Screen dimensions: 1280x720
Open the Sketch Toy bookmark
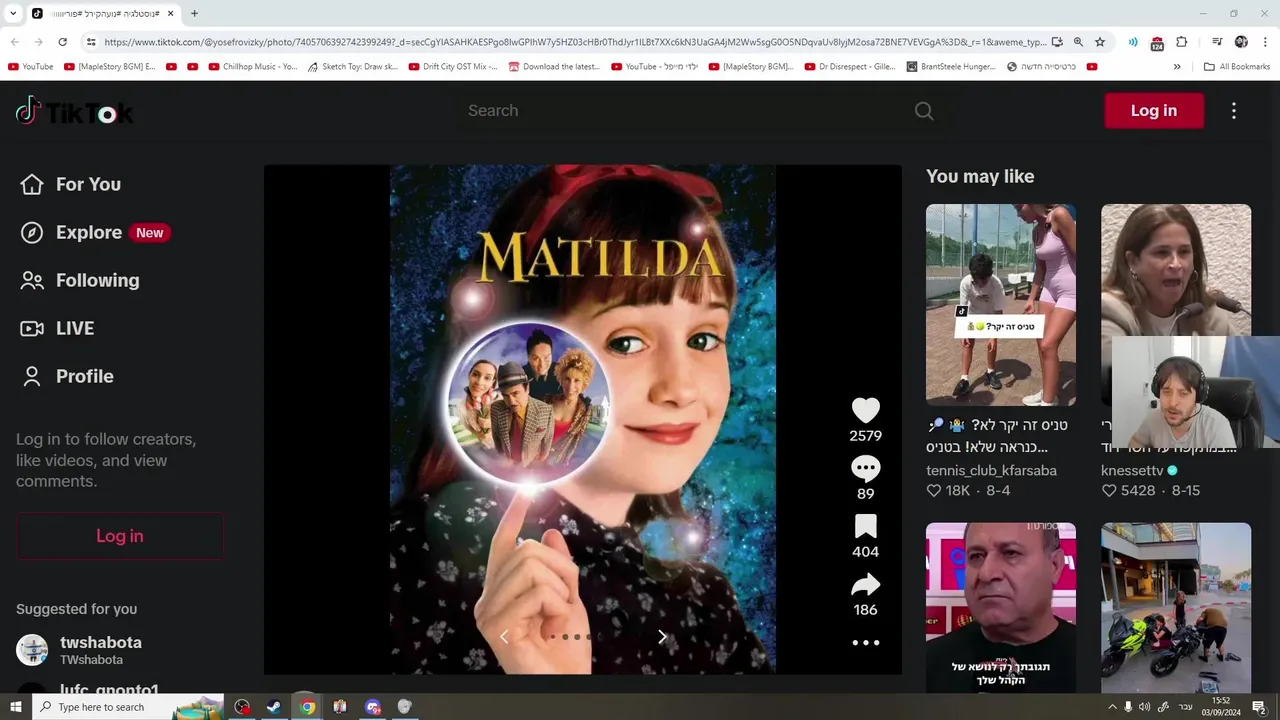pos(352,67)
